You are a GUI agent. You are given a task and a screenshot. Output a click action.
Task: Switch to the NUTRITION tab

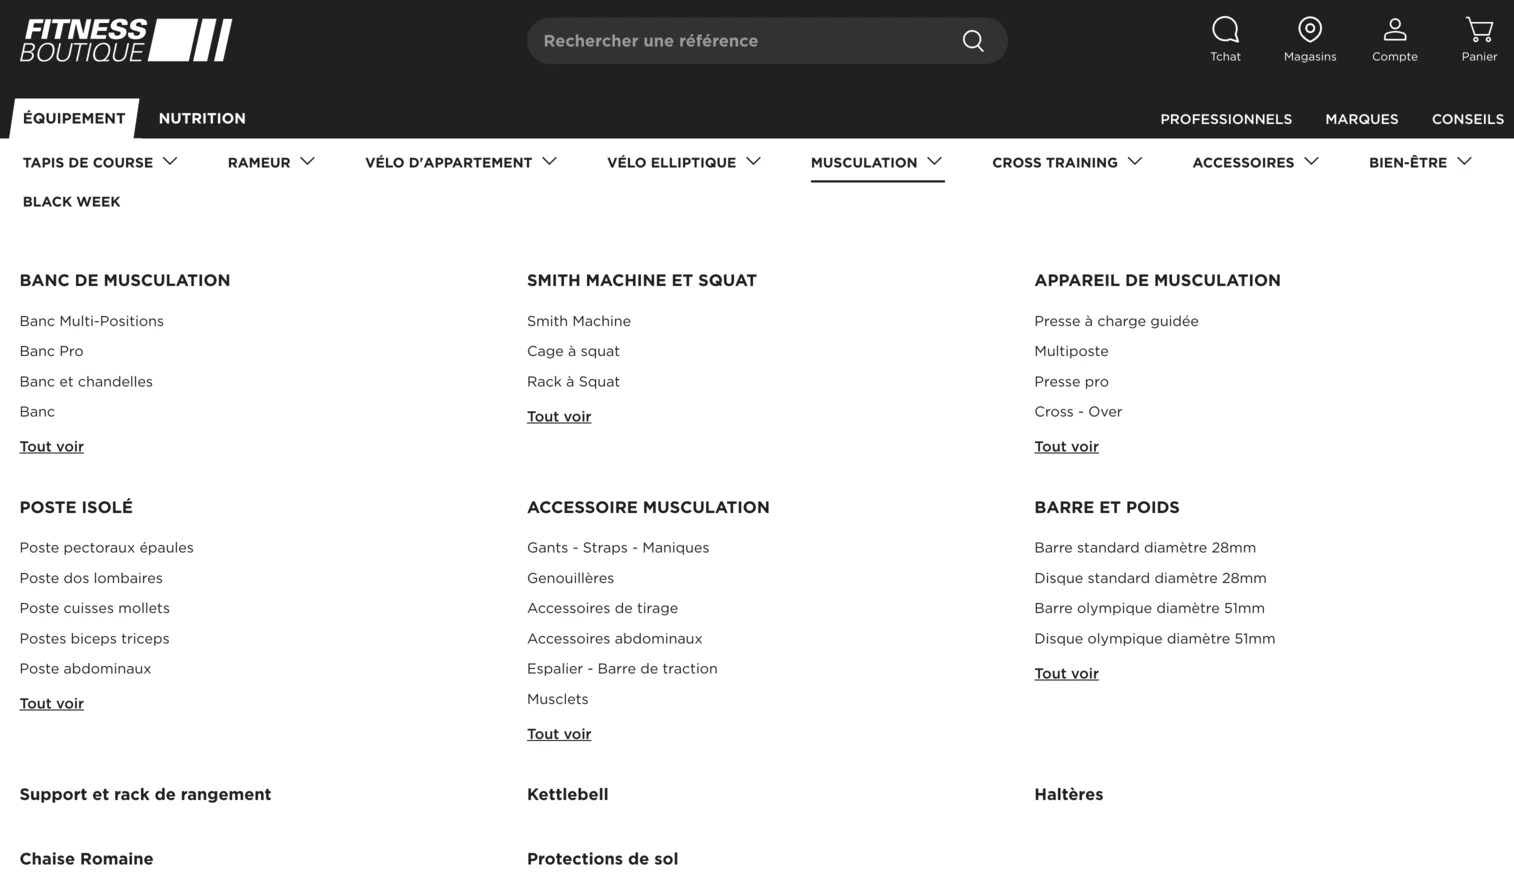tap(202, 118)
